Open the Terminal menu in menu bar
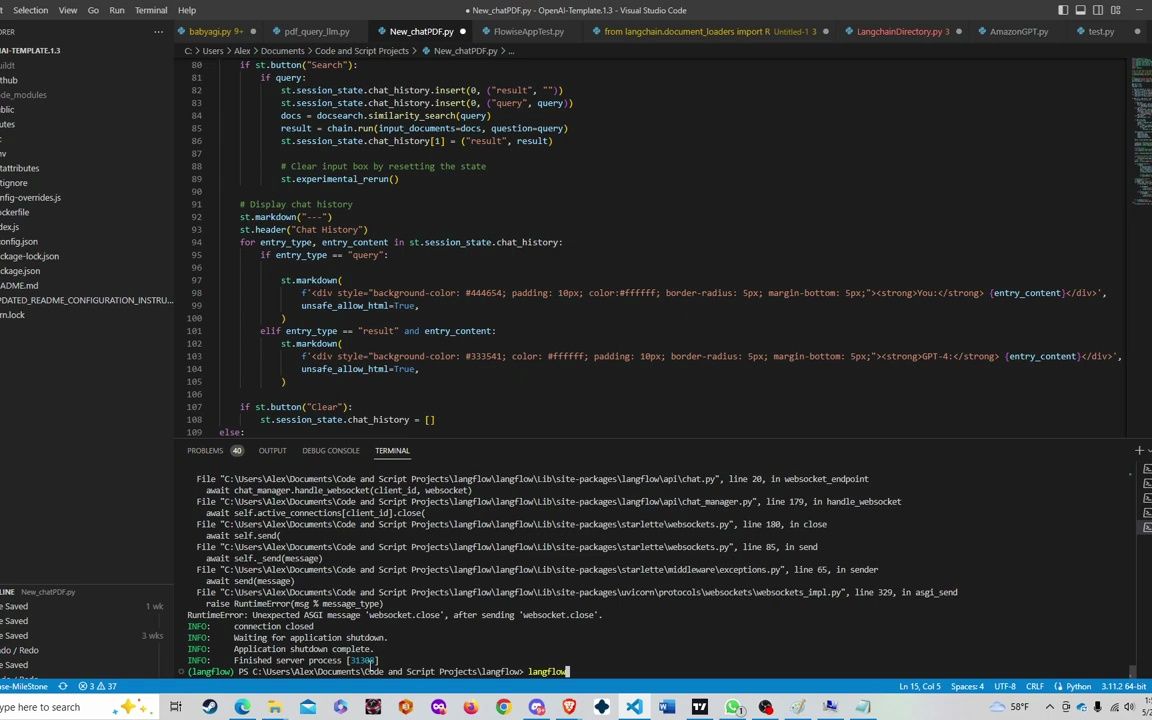 (x=151, y=10)
